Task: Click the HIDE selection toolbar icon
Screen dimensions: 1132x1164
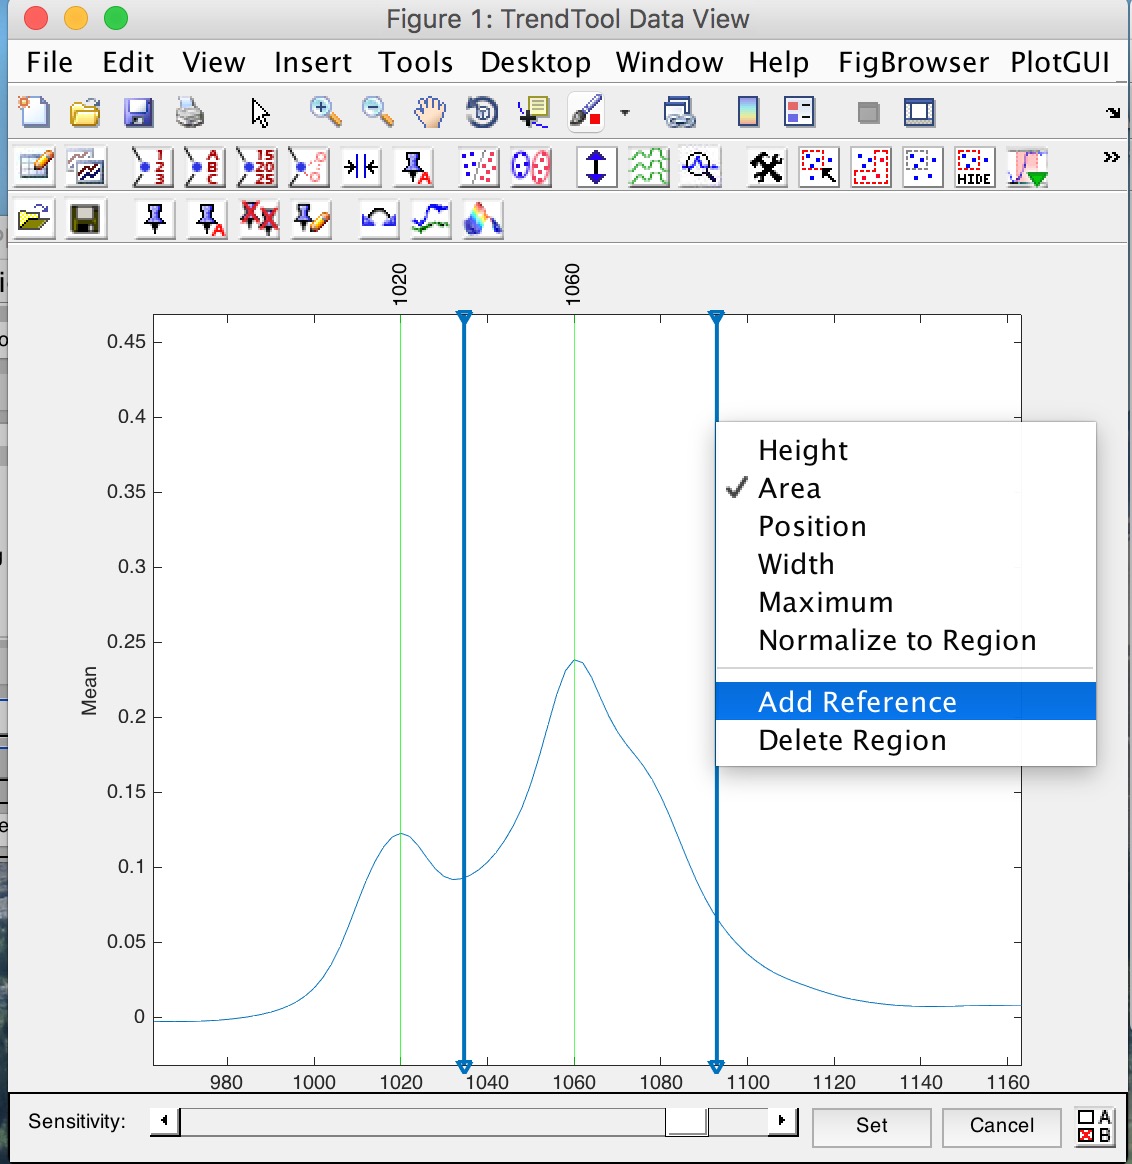Action: [x=974, y=167]
